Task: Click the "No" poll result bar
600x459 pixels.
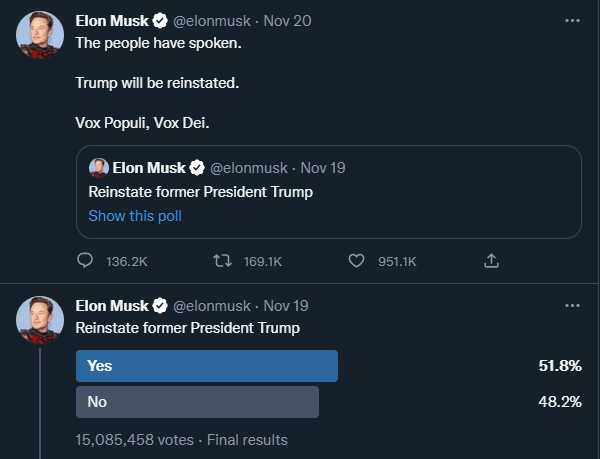Action: click(197, 402)
